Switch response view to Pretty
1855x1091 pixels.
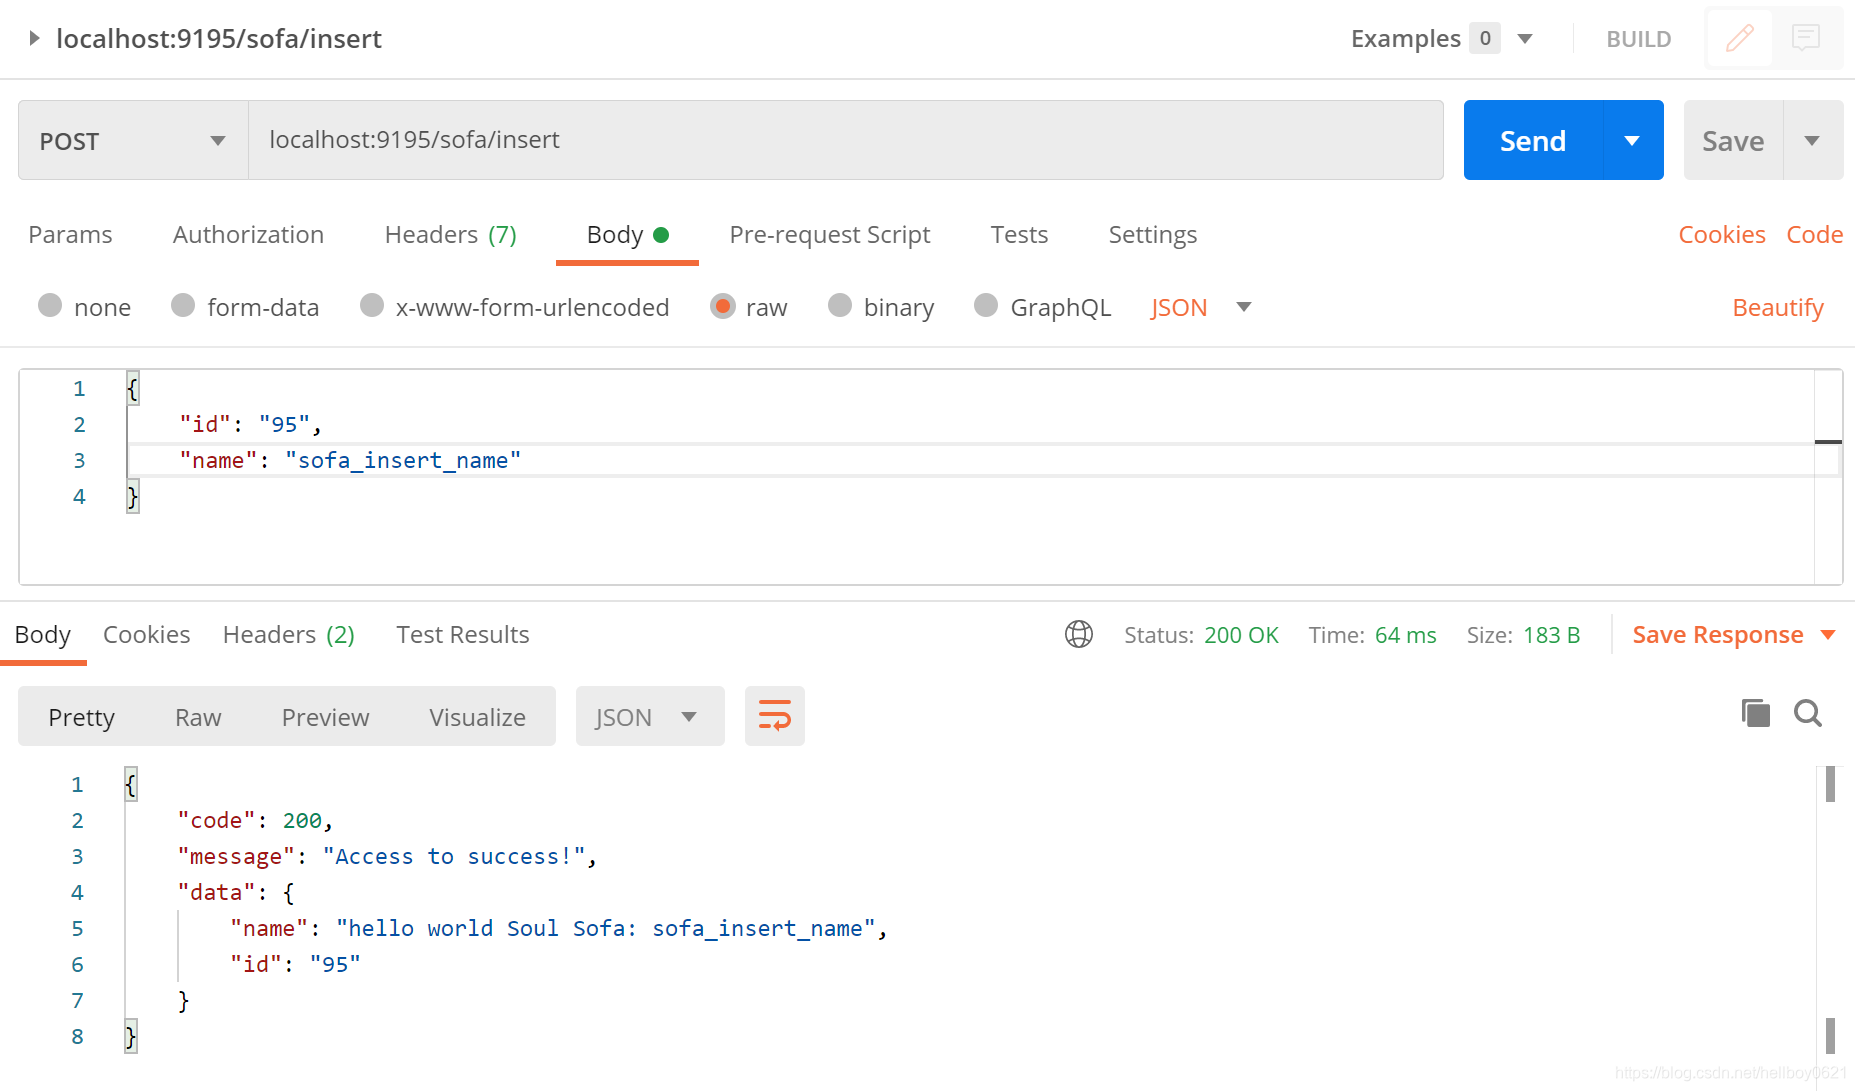click(x=82, y=717)
